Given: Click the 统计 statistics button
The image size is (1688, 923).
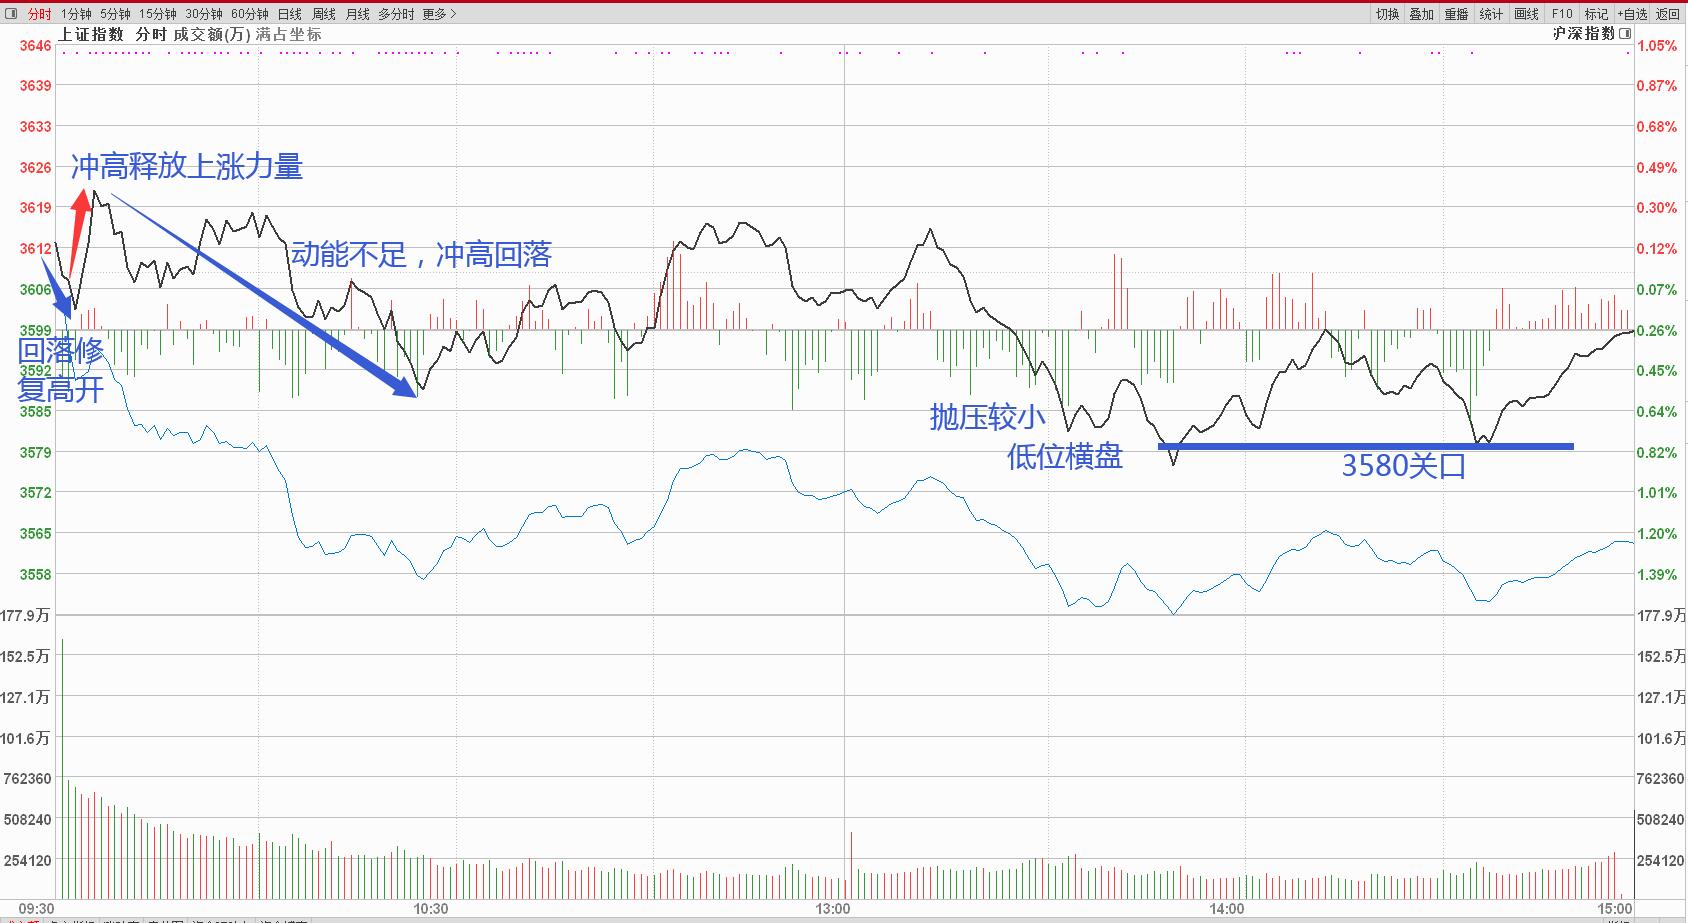Looking at the screenshot, I should point(1491,14).
